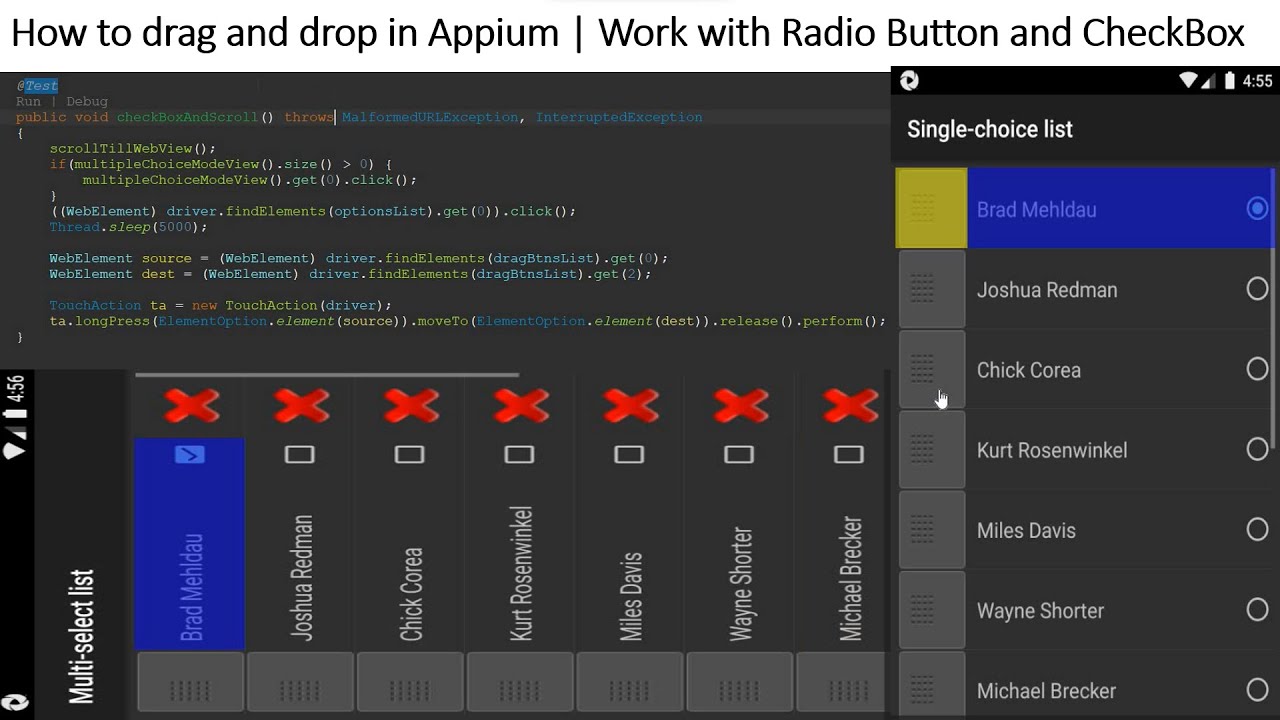Click the Thread.sleep(5000) line
Screen dimensions: 1280x720
tap(128, 227)
